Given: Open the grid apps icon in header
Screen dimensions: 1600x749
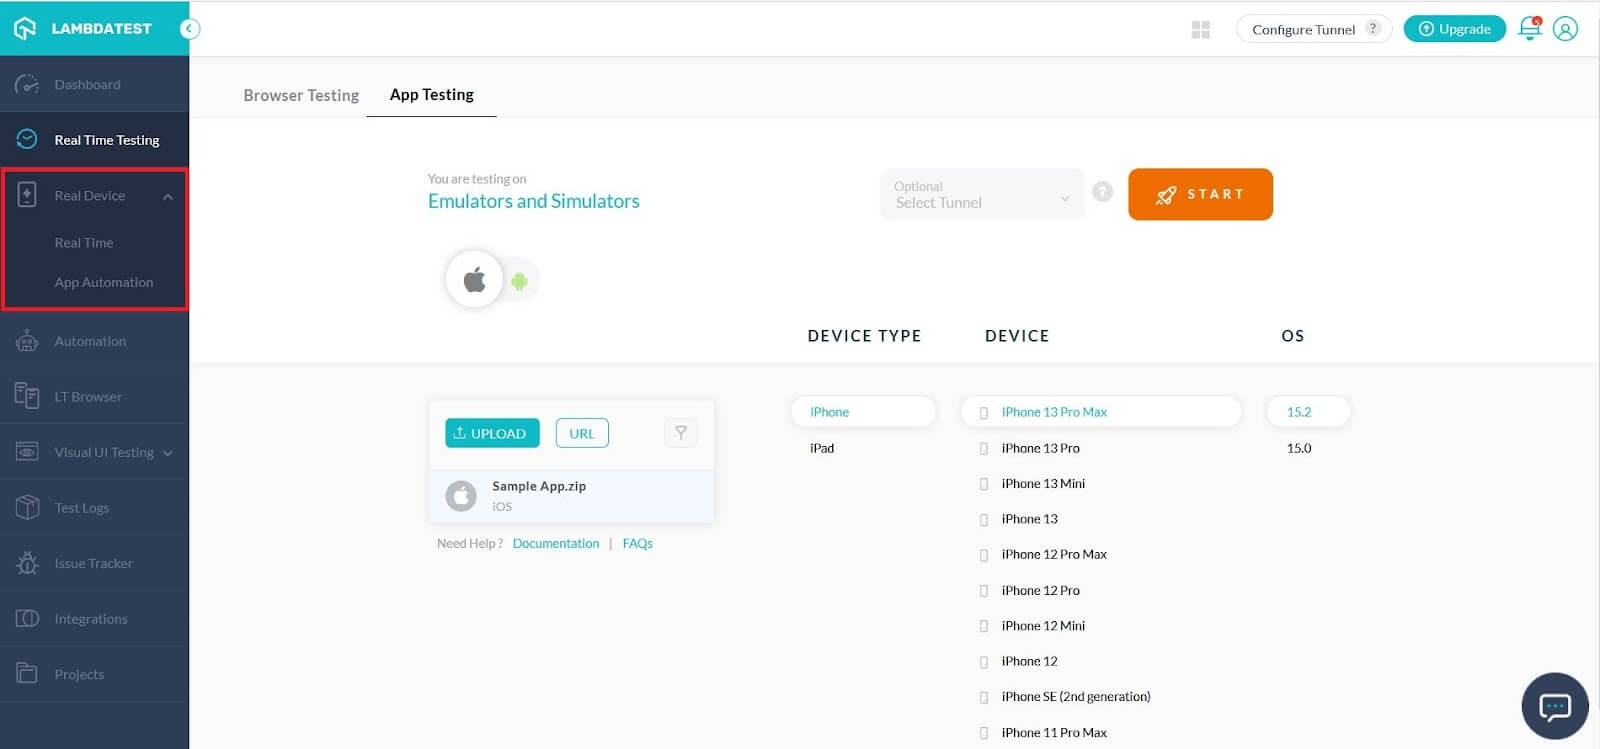Looking at the screenshot, I should (x=1201, y=30).
